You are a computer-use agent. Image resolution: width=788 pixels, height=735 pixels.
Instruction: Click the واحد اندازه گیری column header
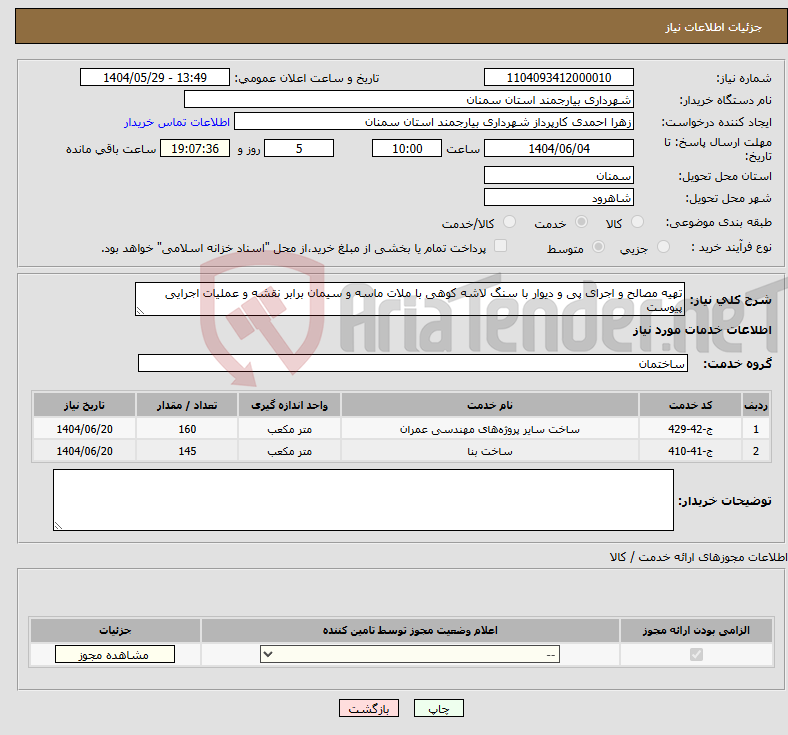tap(289, 405)
